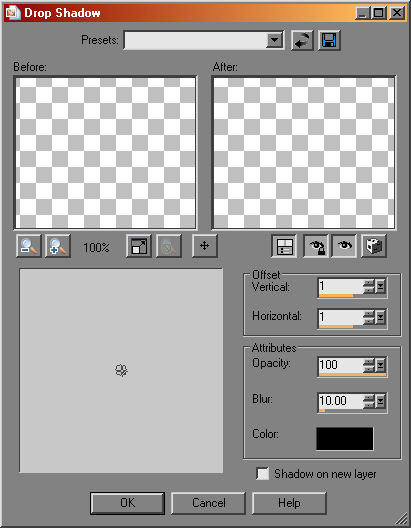Click the 100% zoom level text
Screen dimensions: 411x528
(x=96, y=248)
